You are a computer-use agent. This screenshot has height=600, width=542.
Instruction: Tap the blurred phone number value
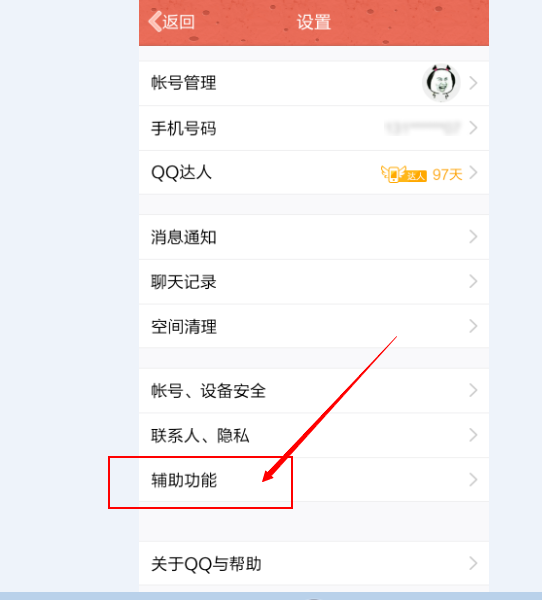(423, 128)
